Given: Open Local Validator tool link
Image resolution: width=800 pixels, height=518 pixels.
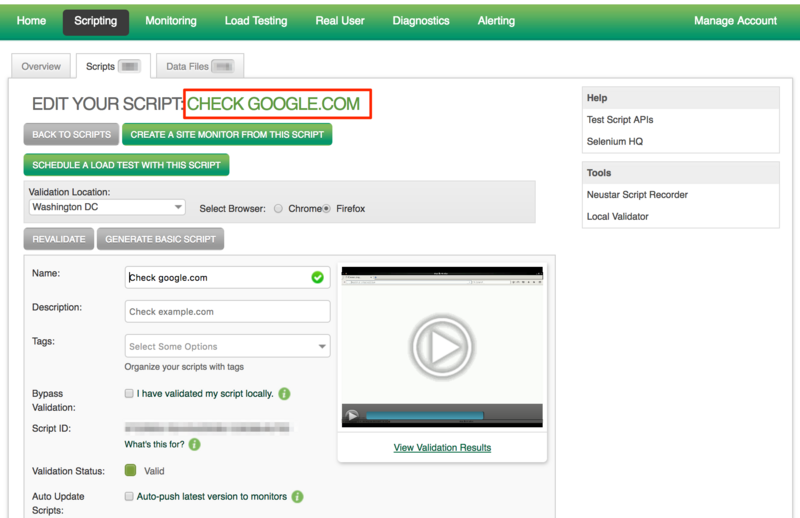Looking at the screenshot, I should pyautogui.click(x=617, y=216).
